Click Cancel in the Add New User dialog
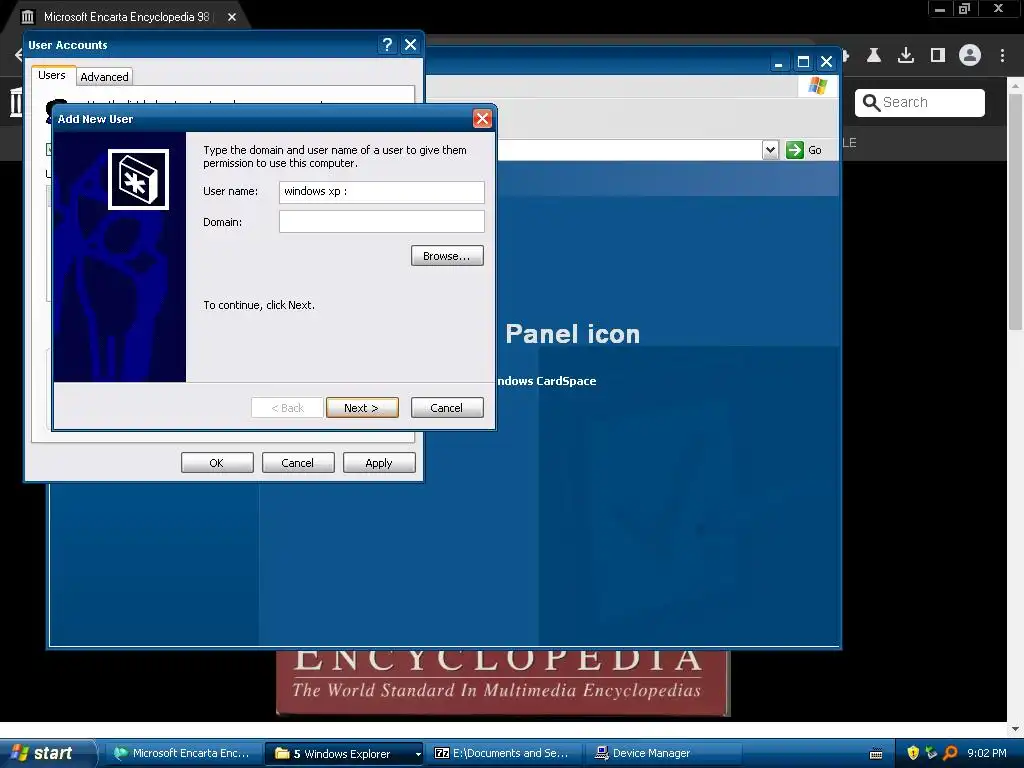The width and height of the screenshot is (1024, 768). pos(447,408)
